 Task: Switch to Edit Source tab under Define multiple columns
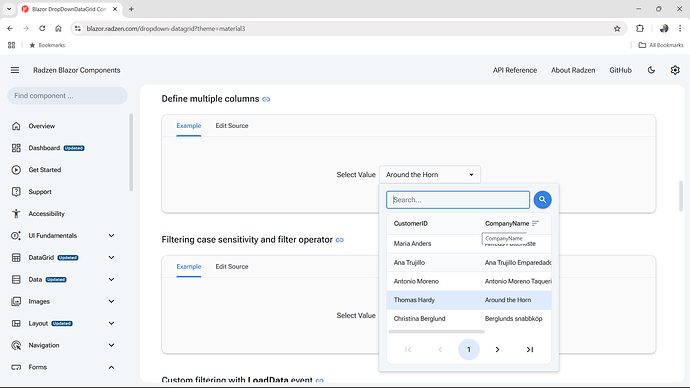[232, 126]
